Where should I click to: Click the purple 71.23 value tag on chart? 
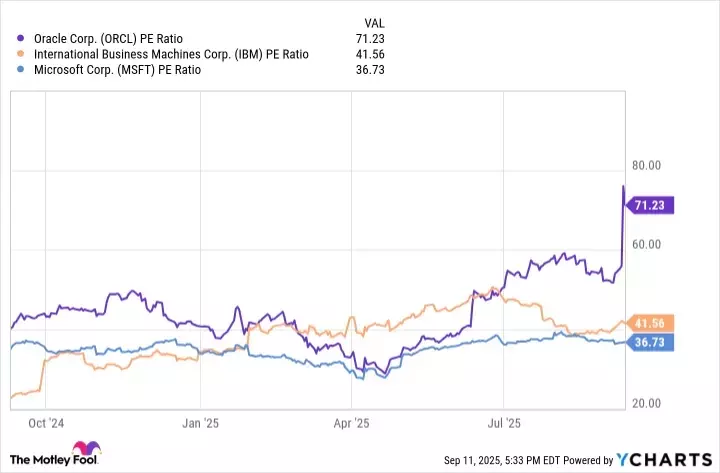pos(651,205)
